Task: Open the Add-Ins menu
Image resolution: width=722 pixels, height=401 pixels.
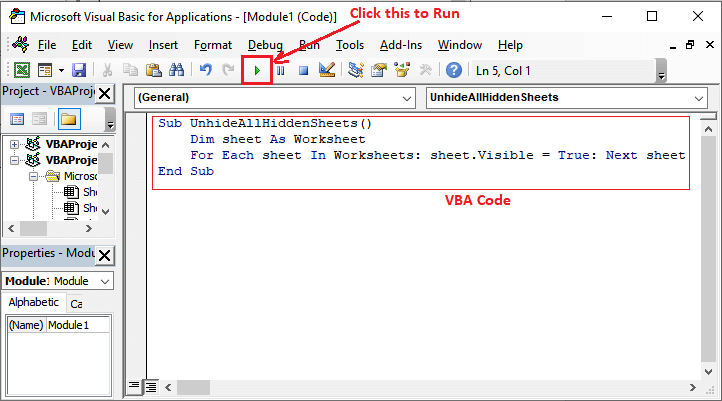Action: [x=401, y=45]
